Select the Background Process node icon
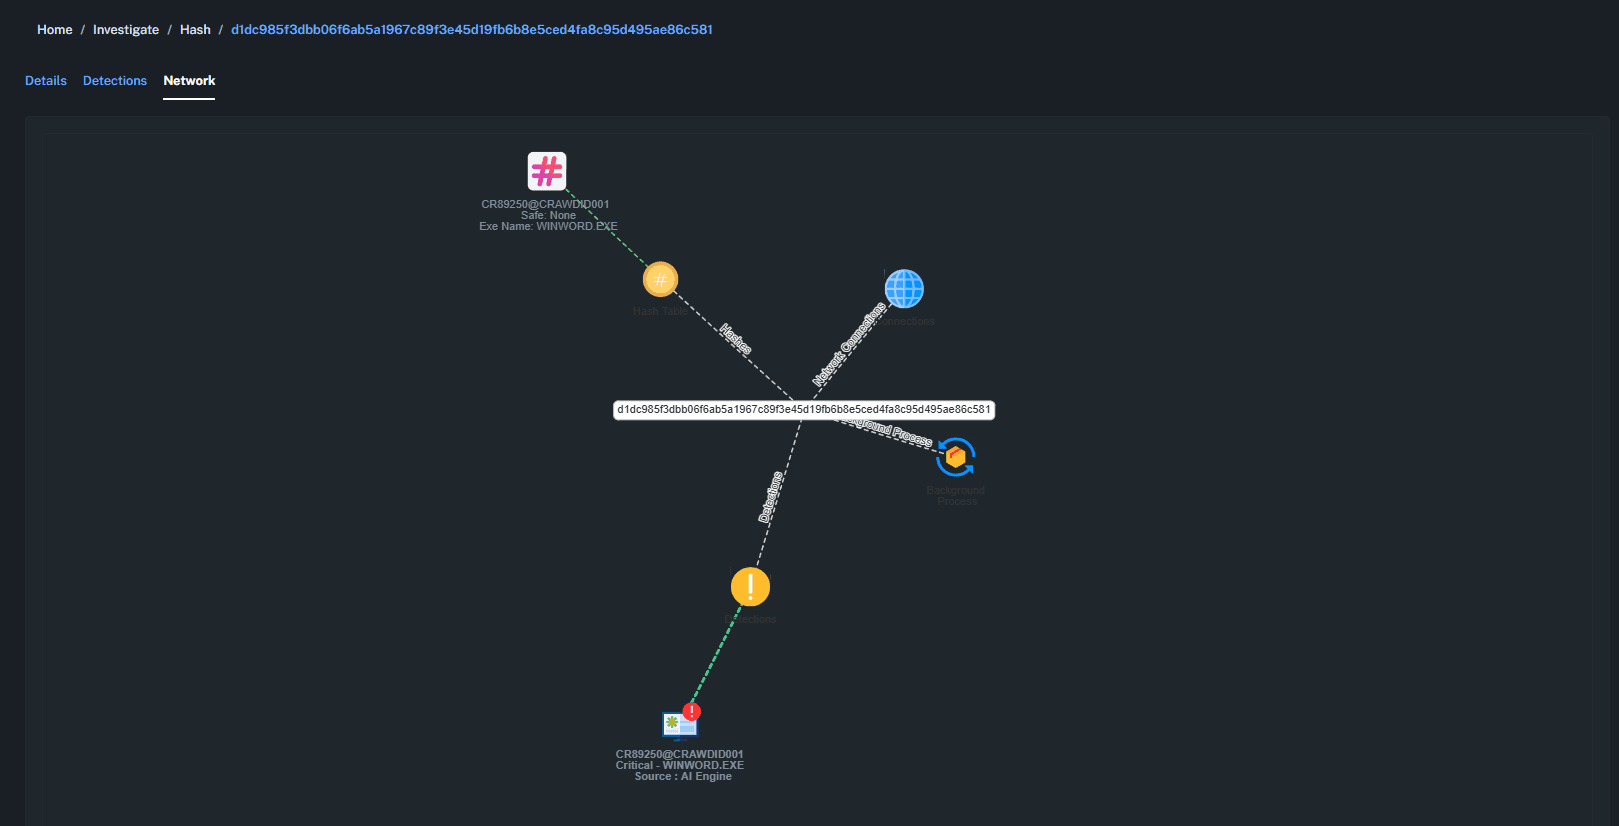The height and width of the screenshot is (826, 1619). [956, 457]
